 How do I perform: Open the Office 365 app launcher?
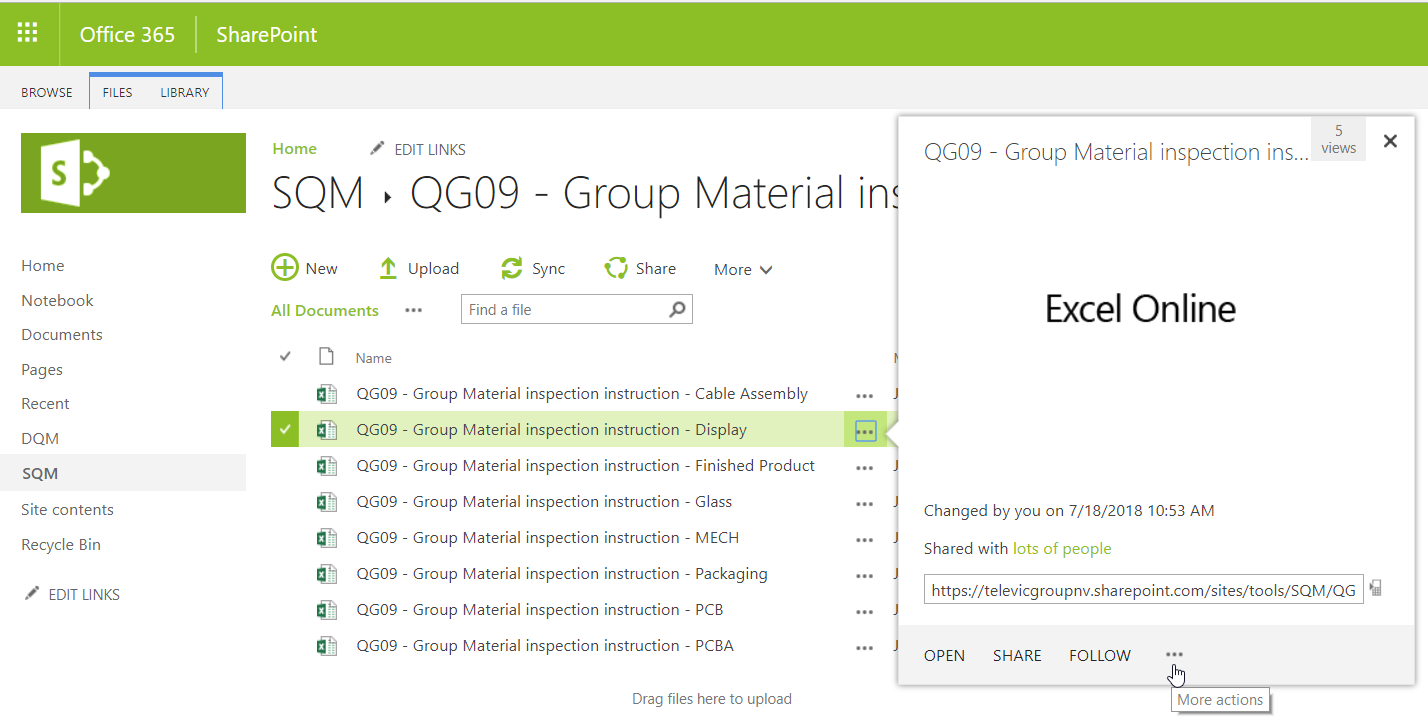pos(27,33)
